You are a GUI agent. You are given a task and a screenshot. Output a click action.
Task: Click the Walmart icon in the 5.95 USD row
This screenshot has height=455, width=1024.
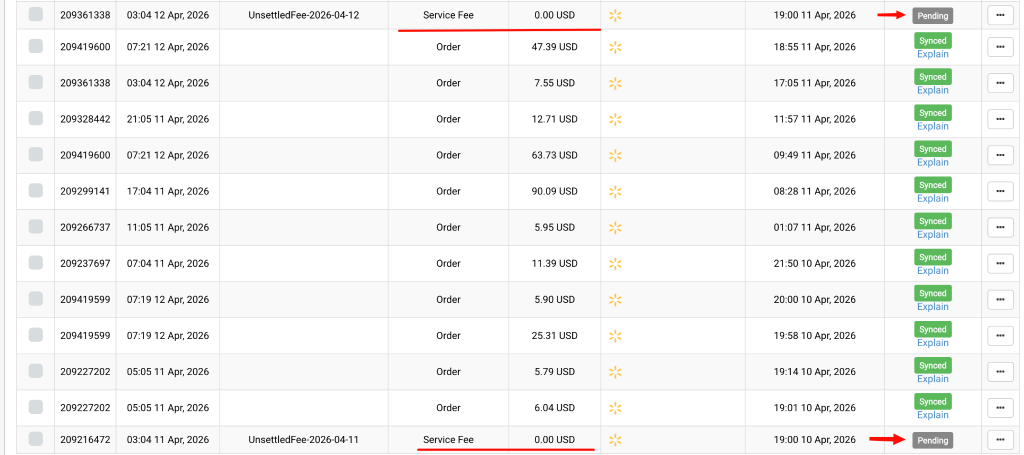pyautogui.click(x=616, y=227)
